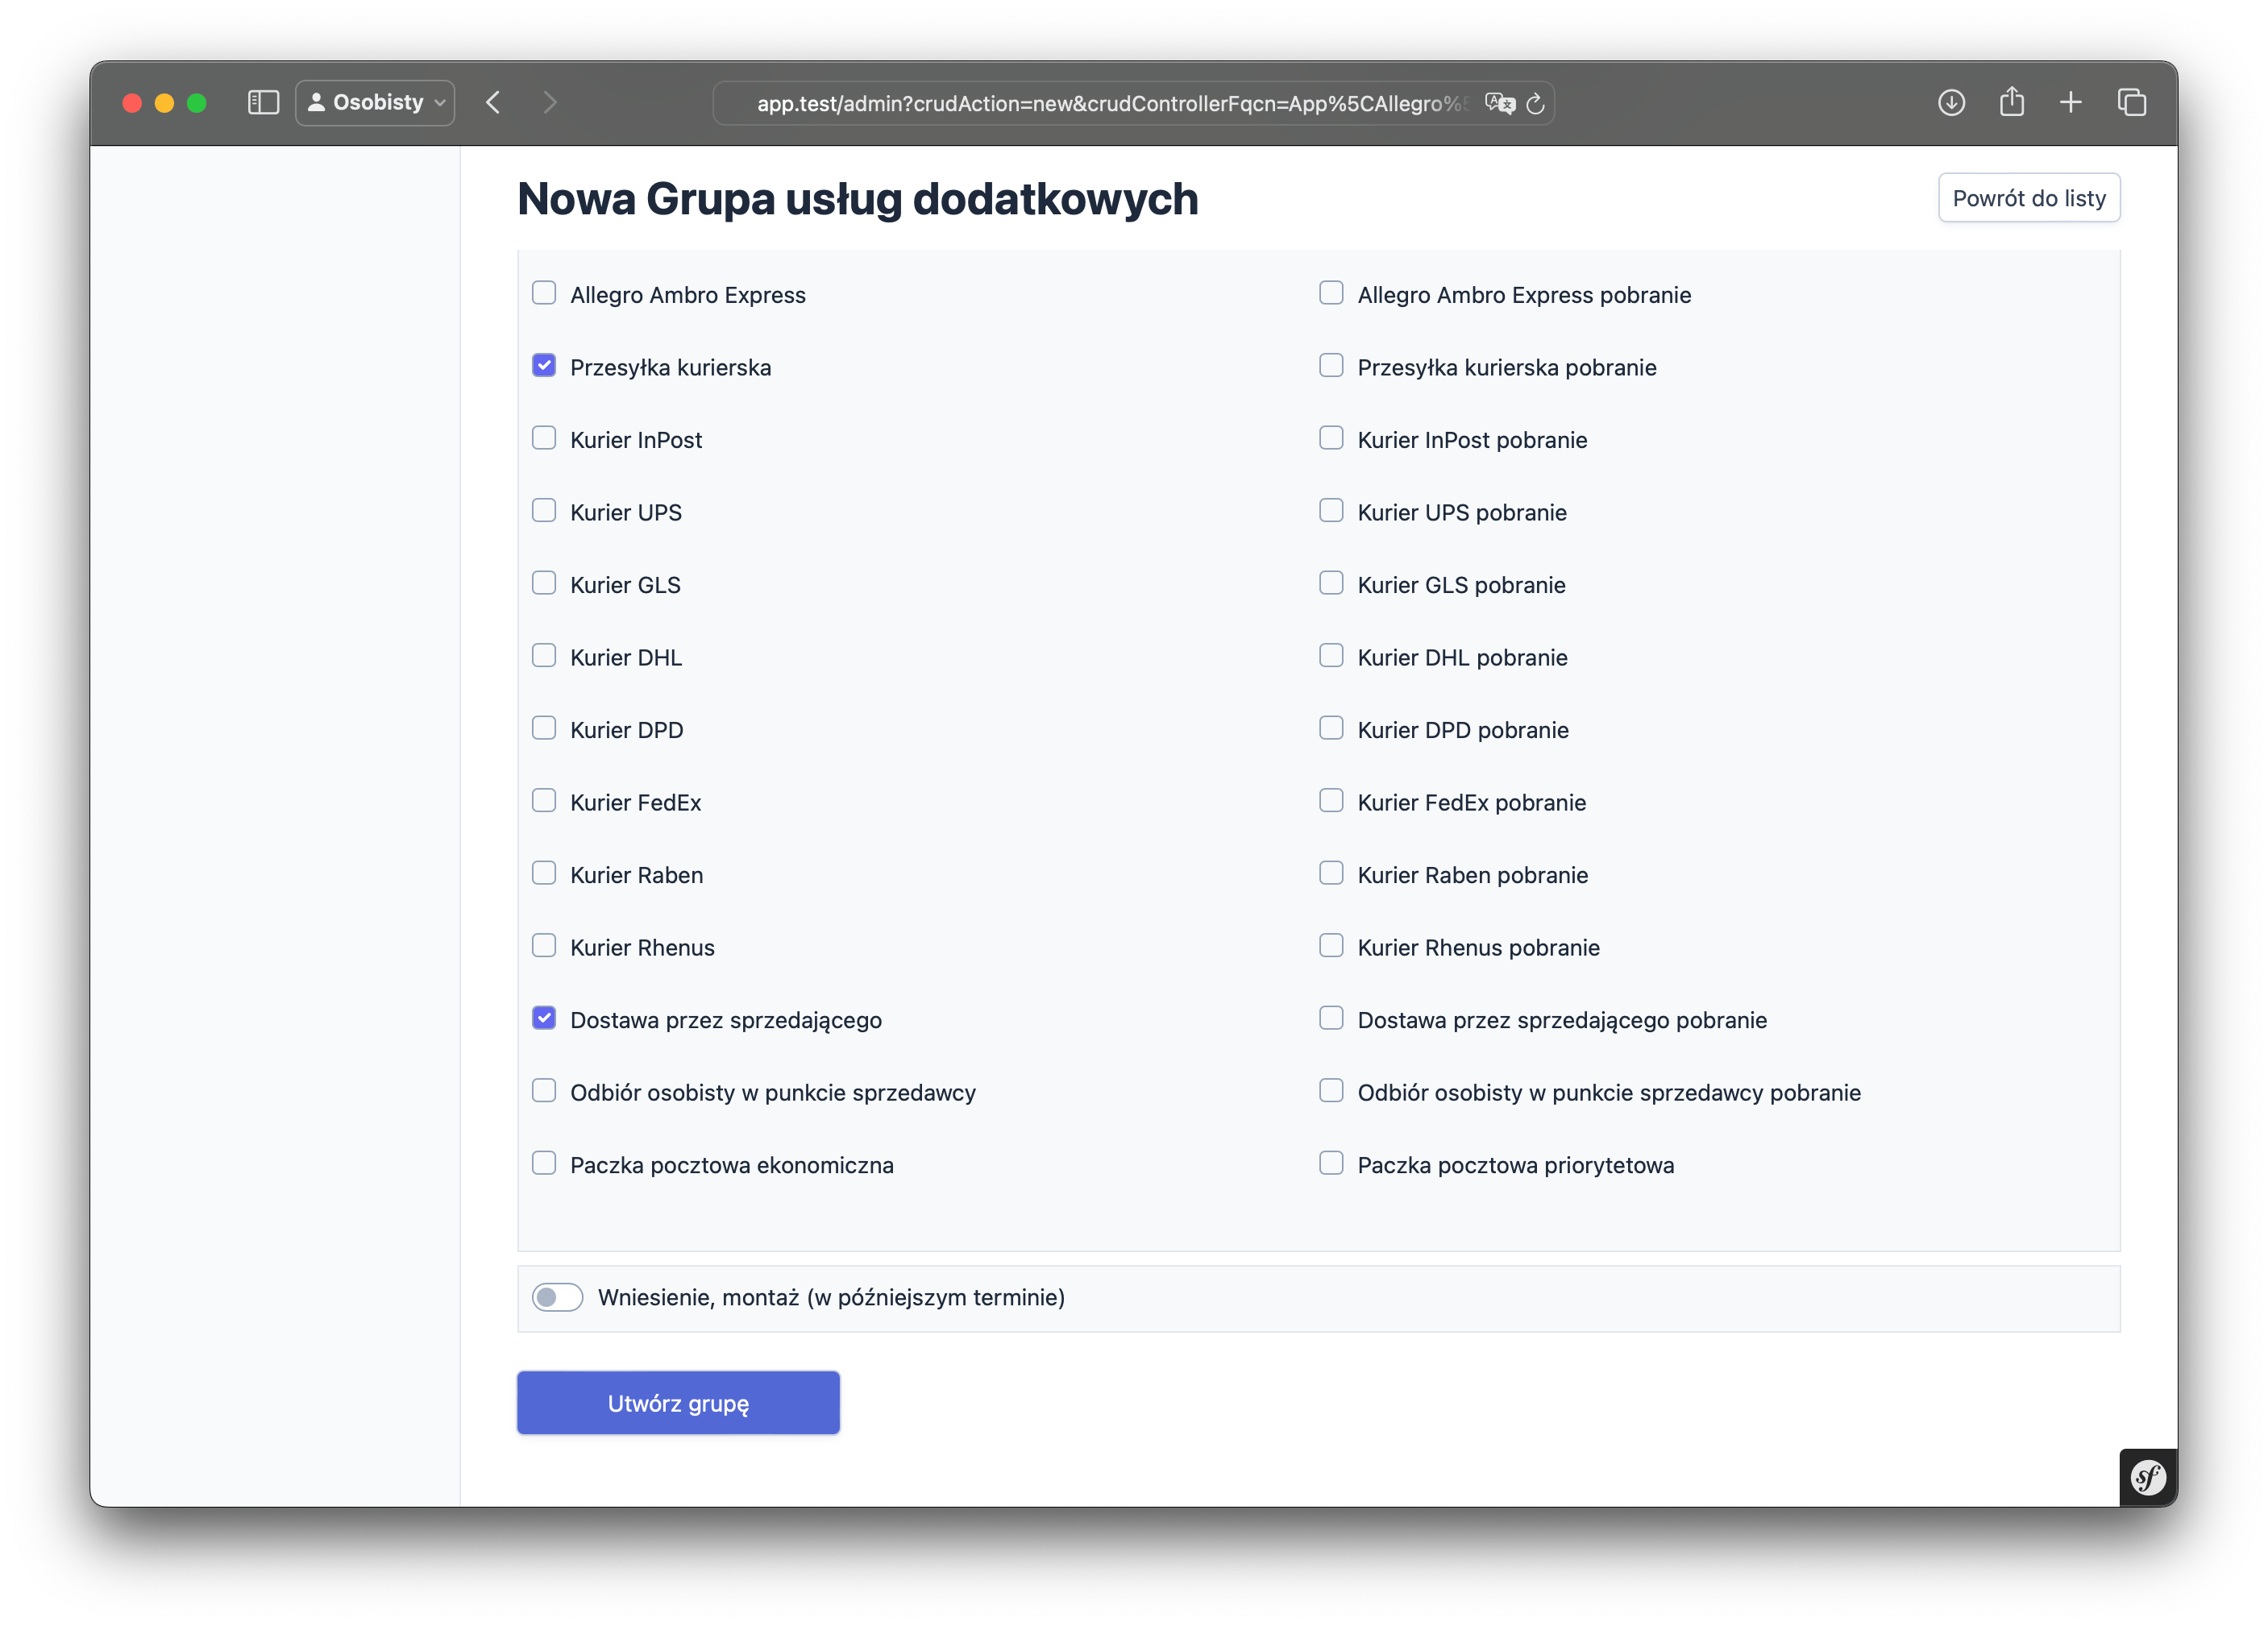Screen dimensions: 2268x1626
Task: Uncheck Dostawa przez sprzedającego checkbox
Action: (544, 1018)
